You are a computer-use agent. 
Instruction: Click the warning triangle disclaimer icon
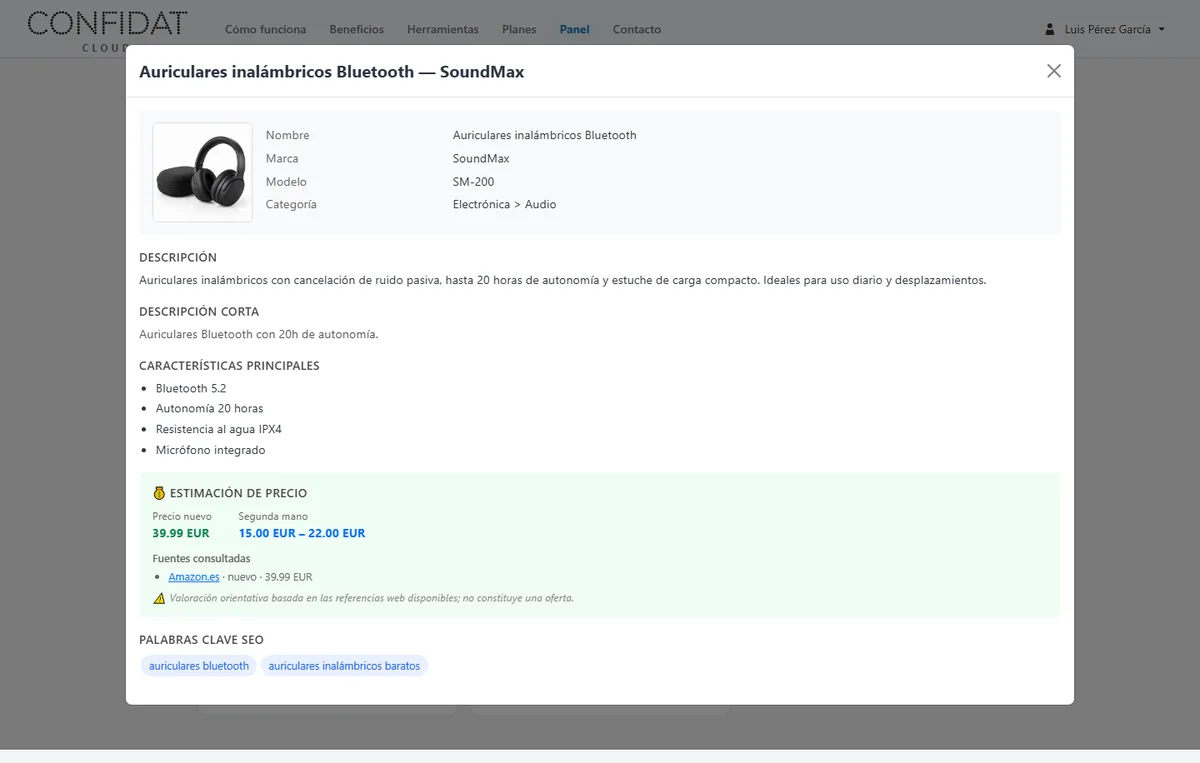[x=159, y=598]
